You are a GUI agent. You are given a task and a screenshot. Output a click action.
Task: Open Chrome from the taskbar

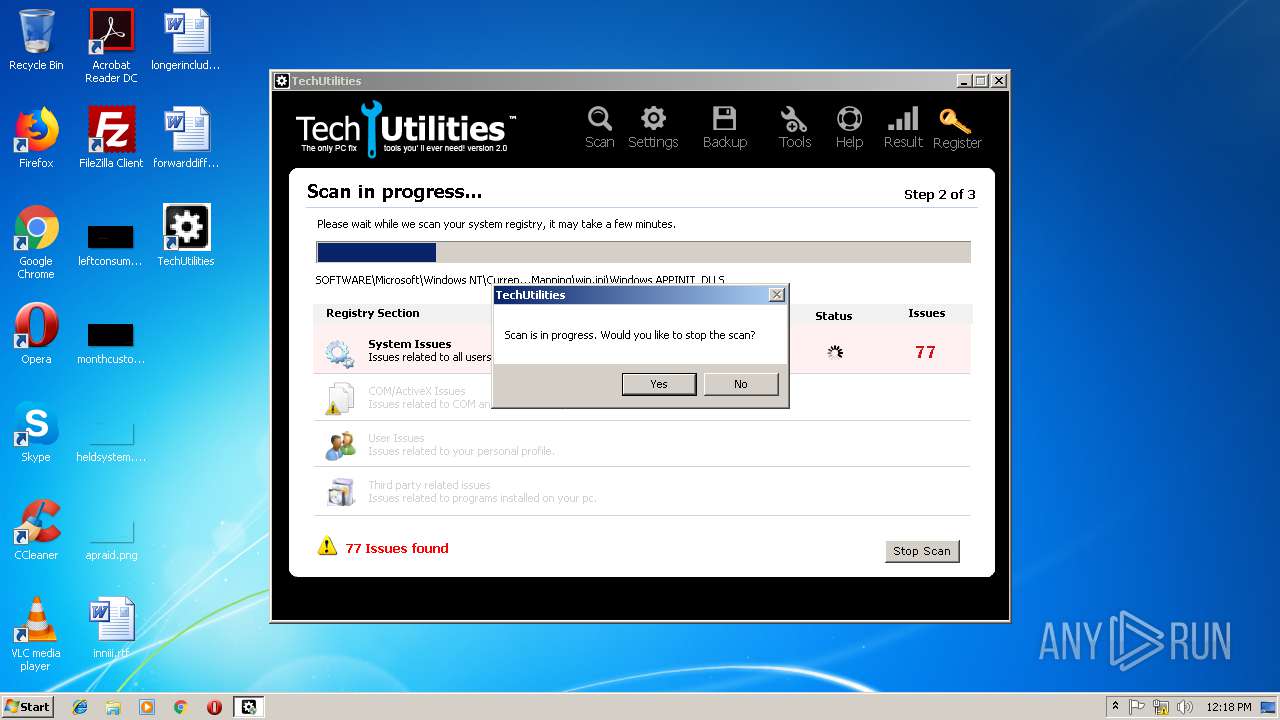(x=180, y=707)
